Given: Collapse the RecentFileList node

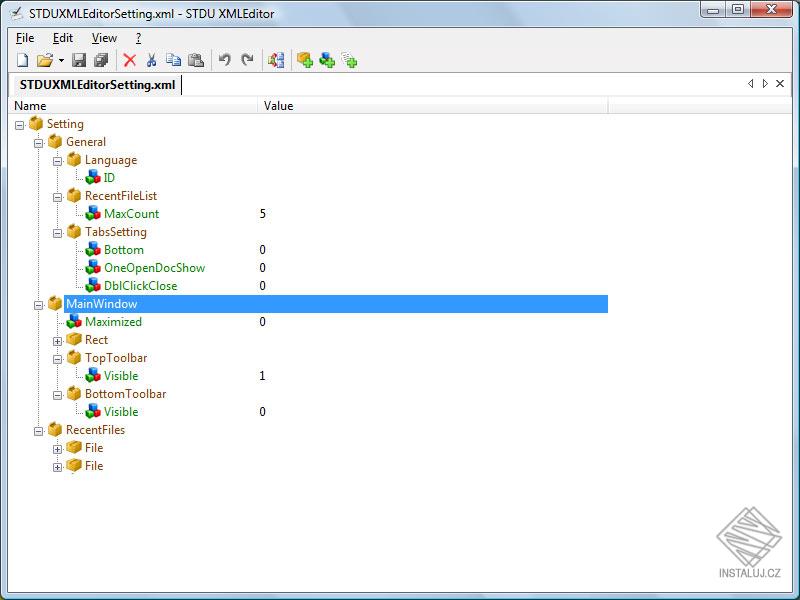Looking at the screenshot, I should (58, 197).
